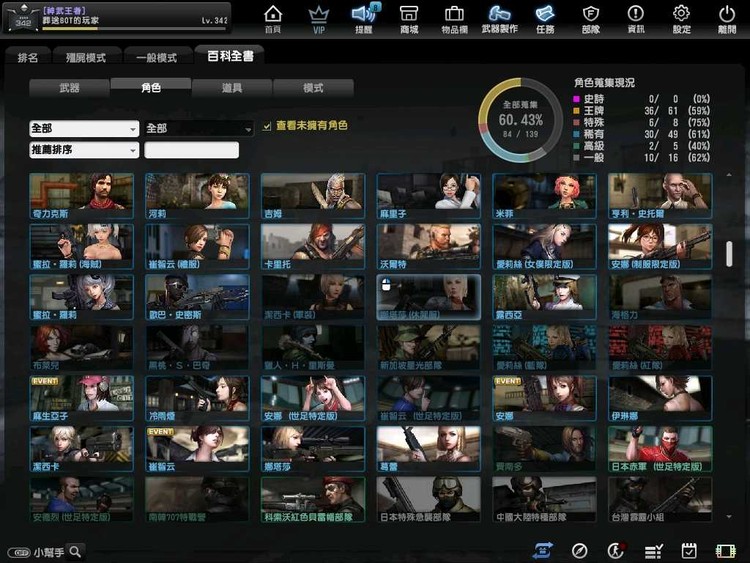Open the VIP crown icon
This screenshot has height=563, width=750.
(318, 19)
